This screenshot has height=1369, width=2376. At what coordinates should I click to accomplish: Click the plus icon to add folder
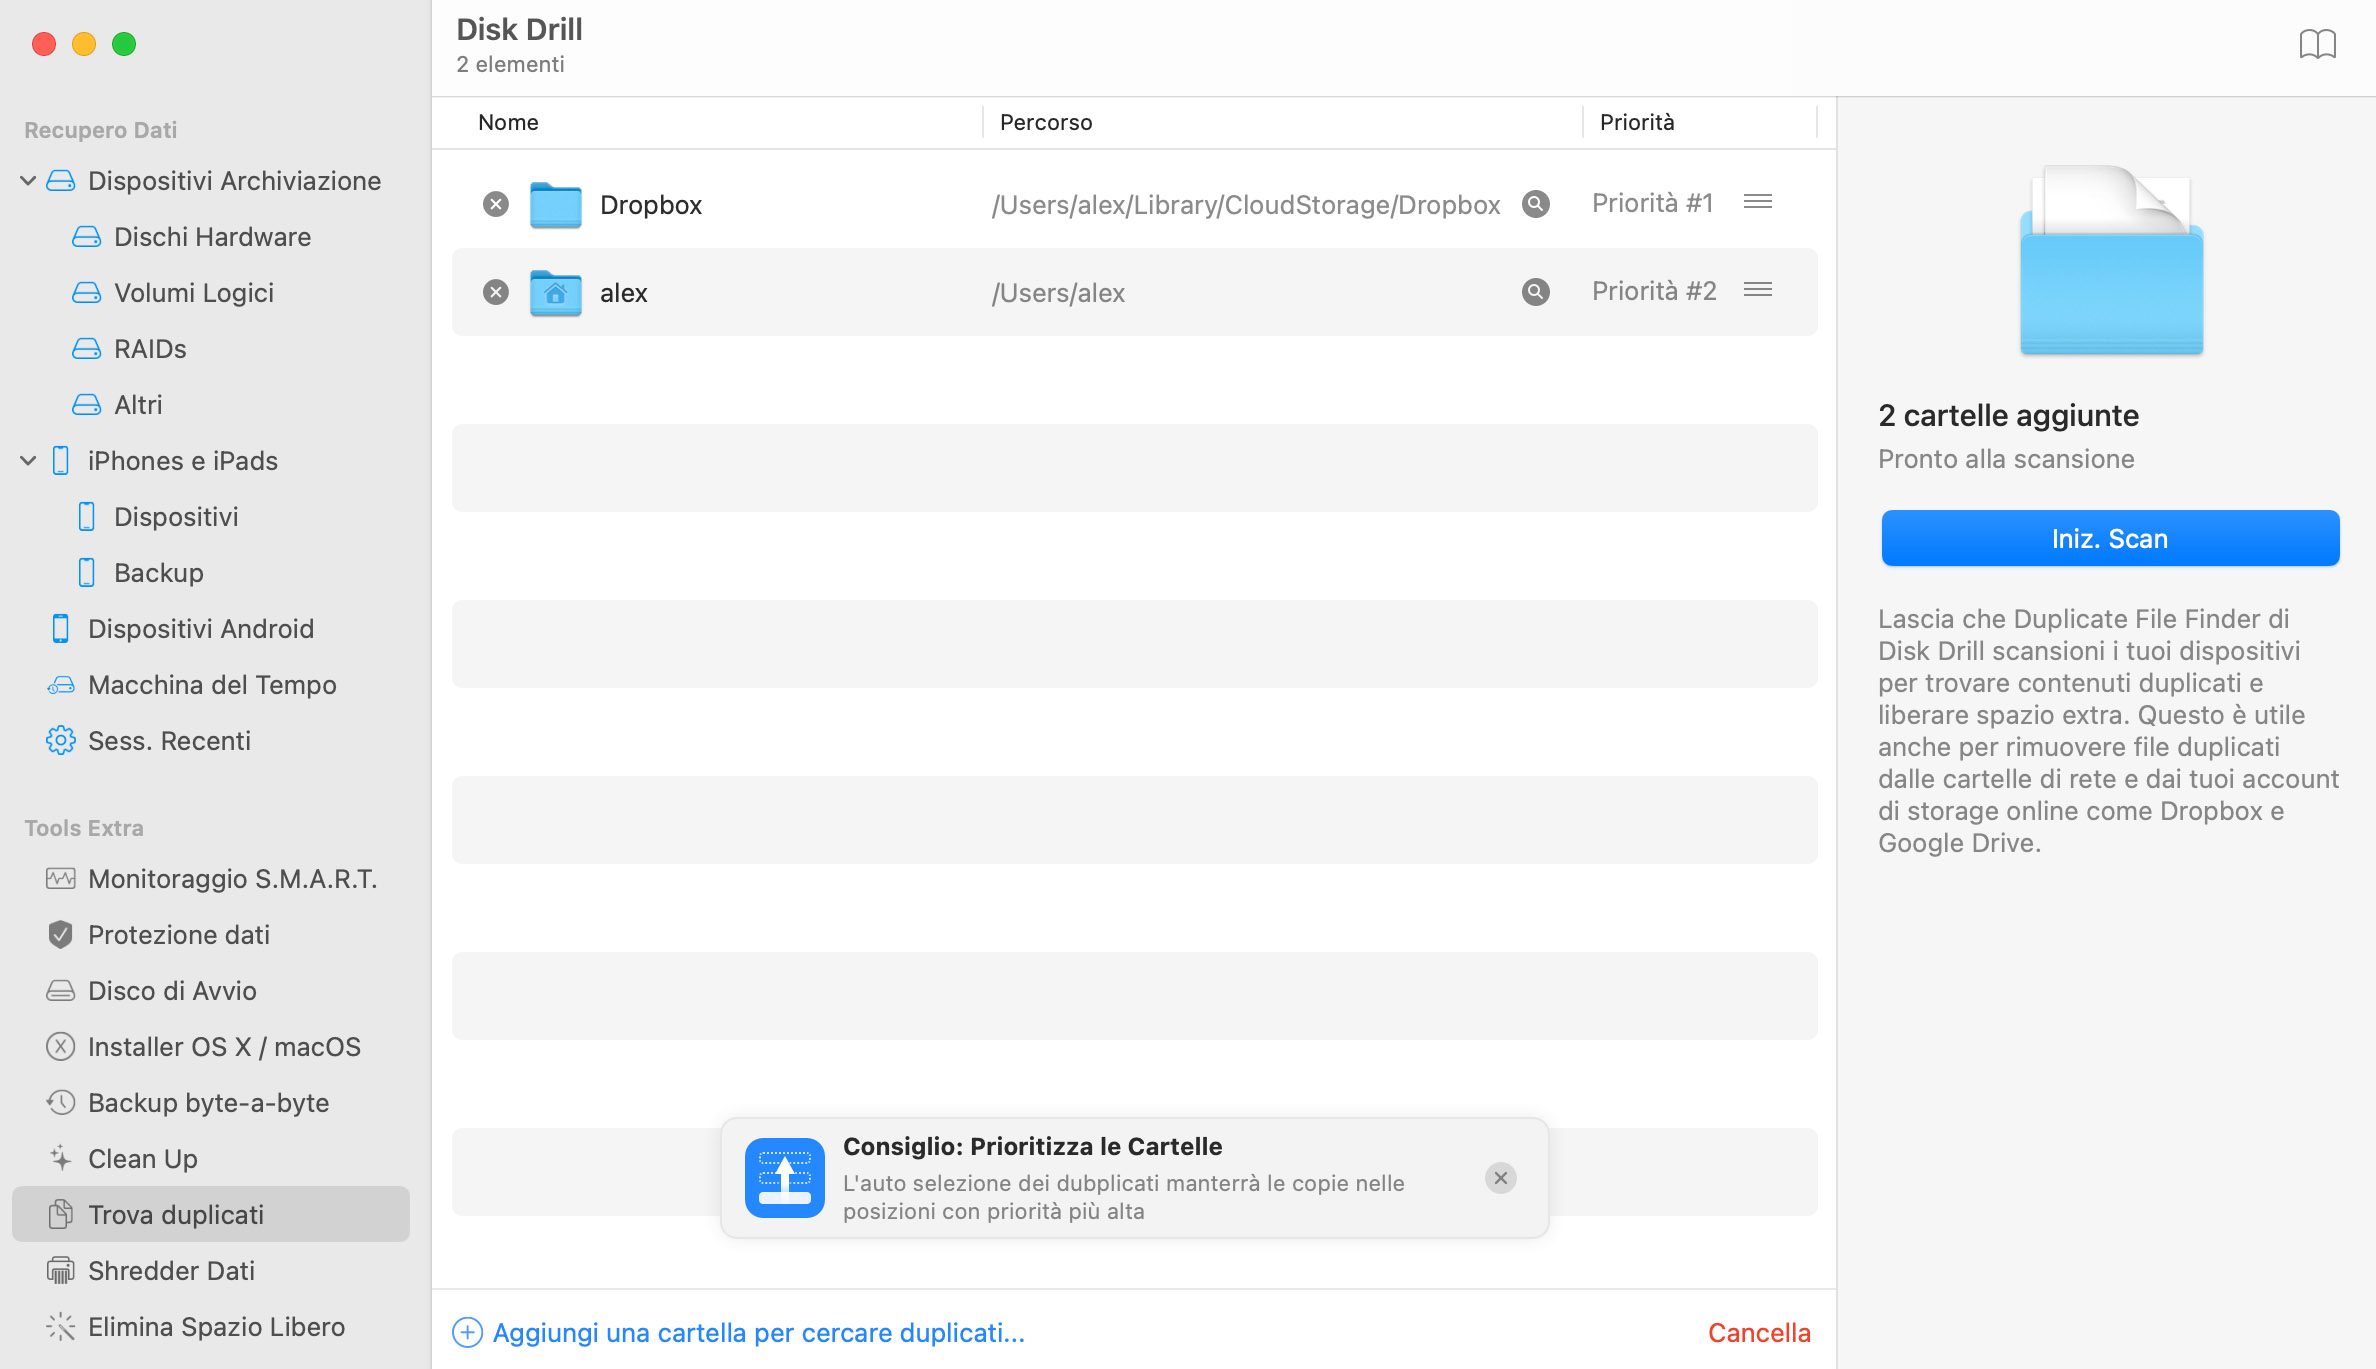pos(468,1333)
